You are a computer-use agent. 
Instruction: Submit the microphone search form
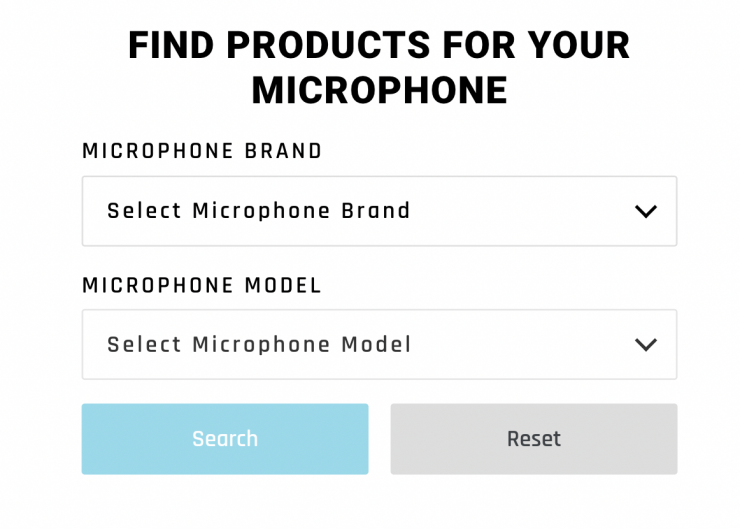(x=225, y=439)
